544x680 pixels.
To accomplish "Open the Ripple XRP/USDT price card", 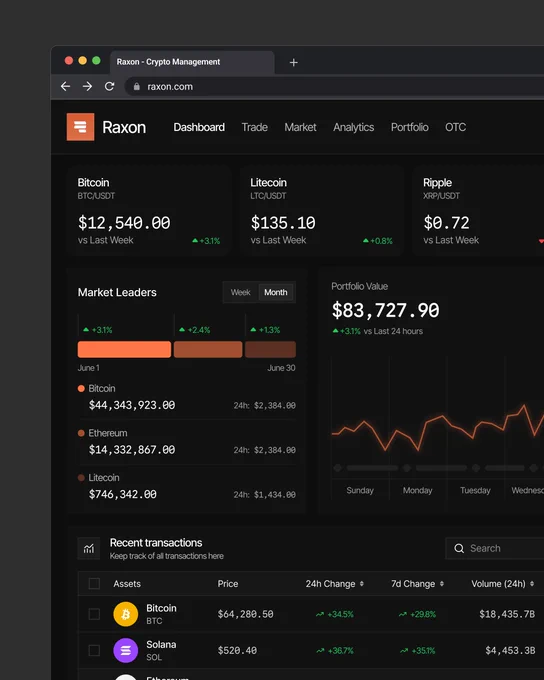I will tap(478, 211).
